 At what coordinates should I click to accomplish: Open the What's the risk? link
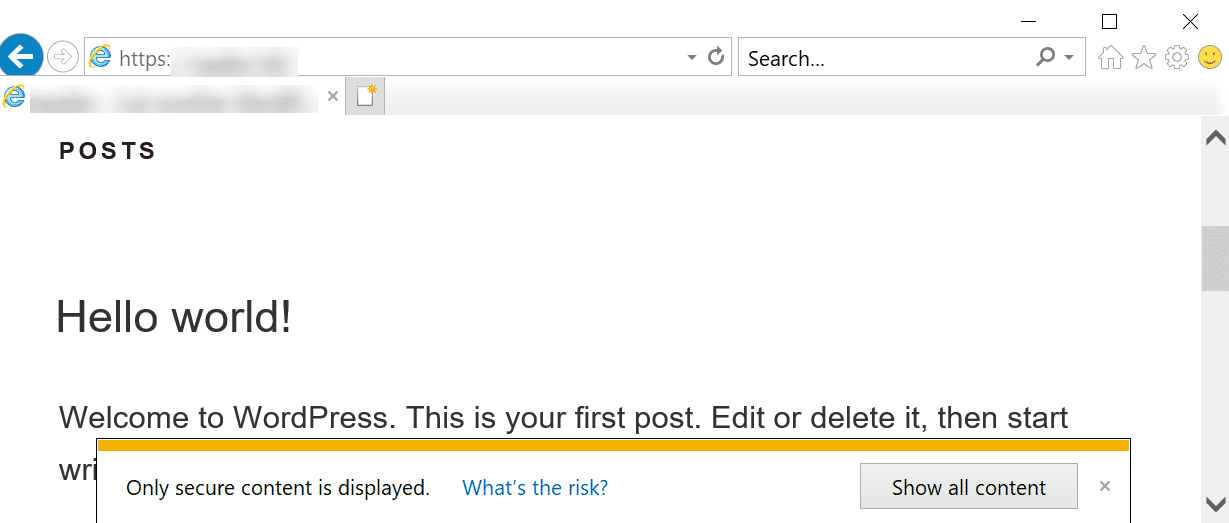coord(535,488)
